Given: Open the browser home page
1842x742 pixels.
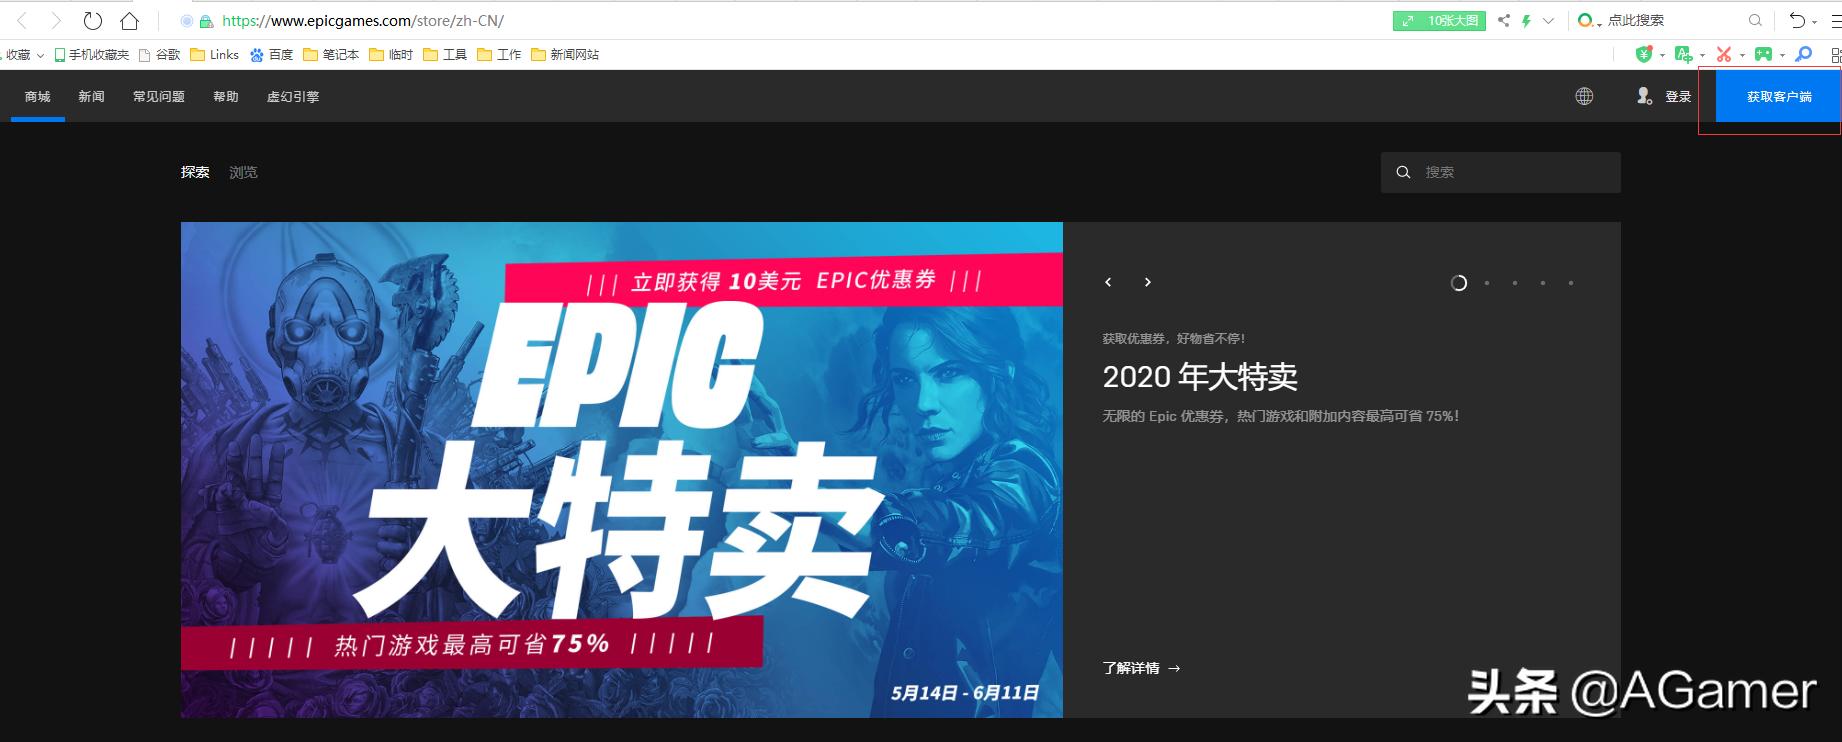Looking at the screenshot, I should [129, 20].
